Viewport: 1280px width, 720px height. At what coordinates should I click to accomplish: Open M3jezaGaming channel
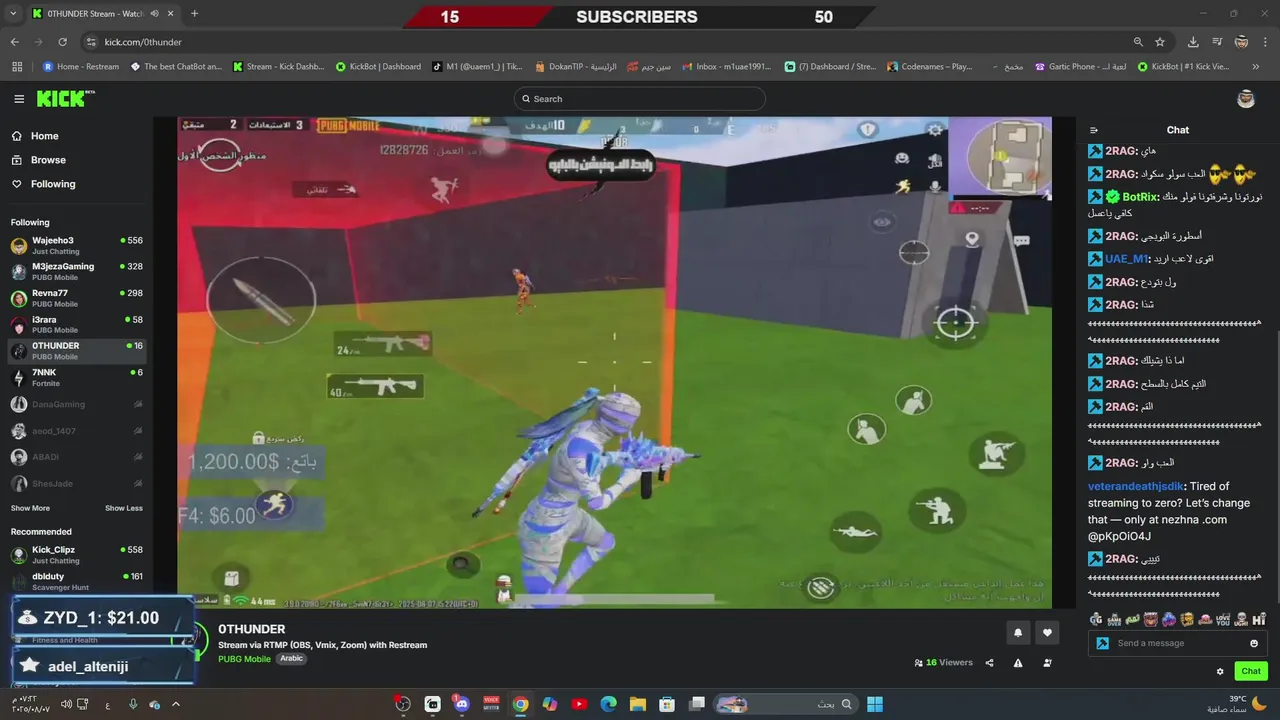tap(77, 271)
